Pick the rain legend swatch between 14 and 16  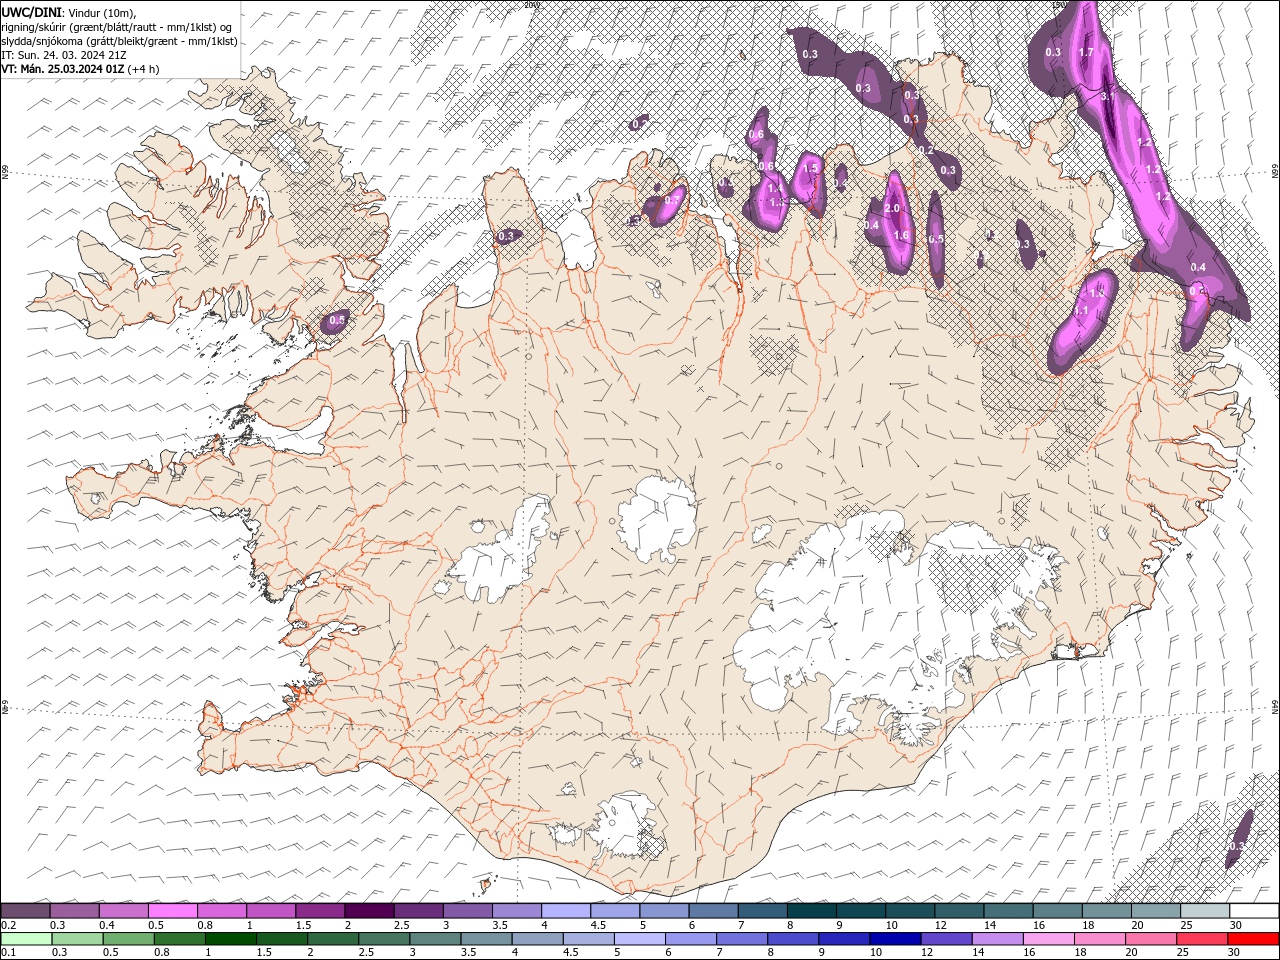click(996, 938)
